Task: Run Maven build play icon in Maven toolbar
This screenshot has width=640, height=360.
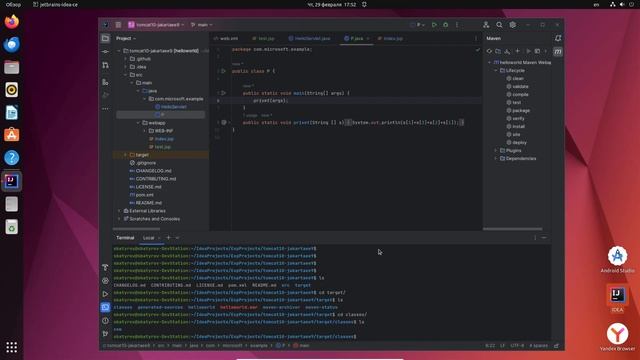Action: point(528,51)
